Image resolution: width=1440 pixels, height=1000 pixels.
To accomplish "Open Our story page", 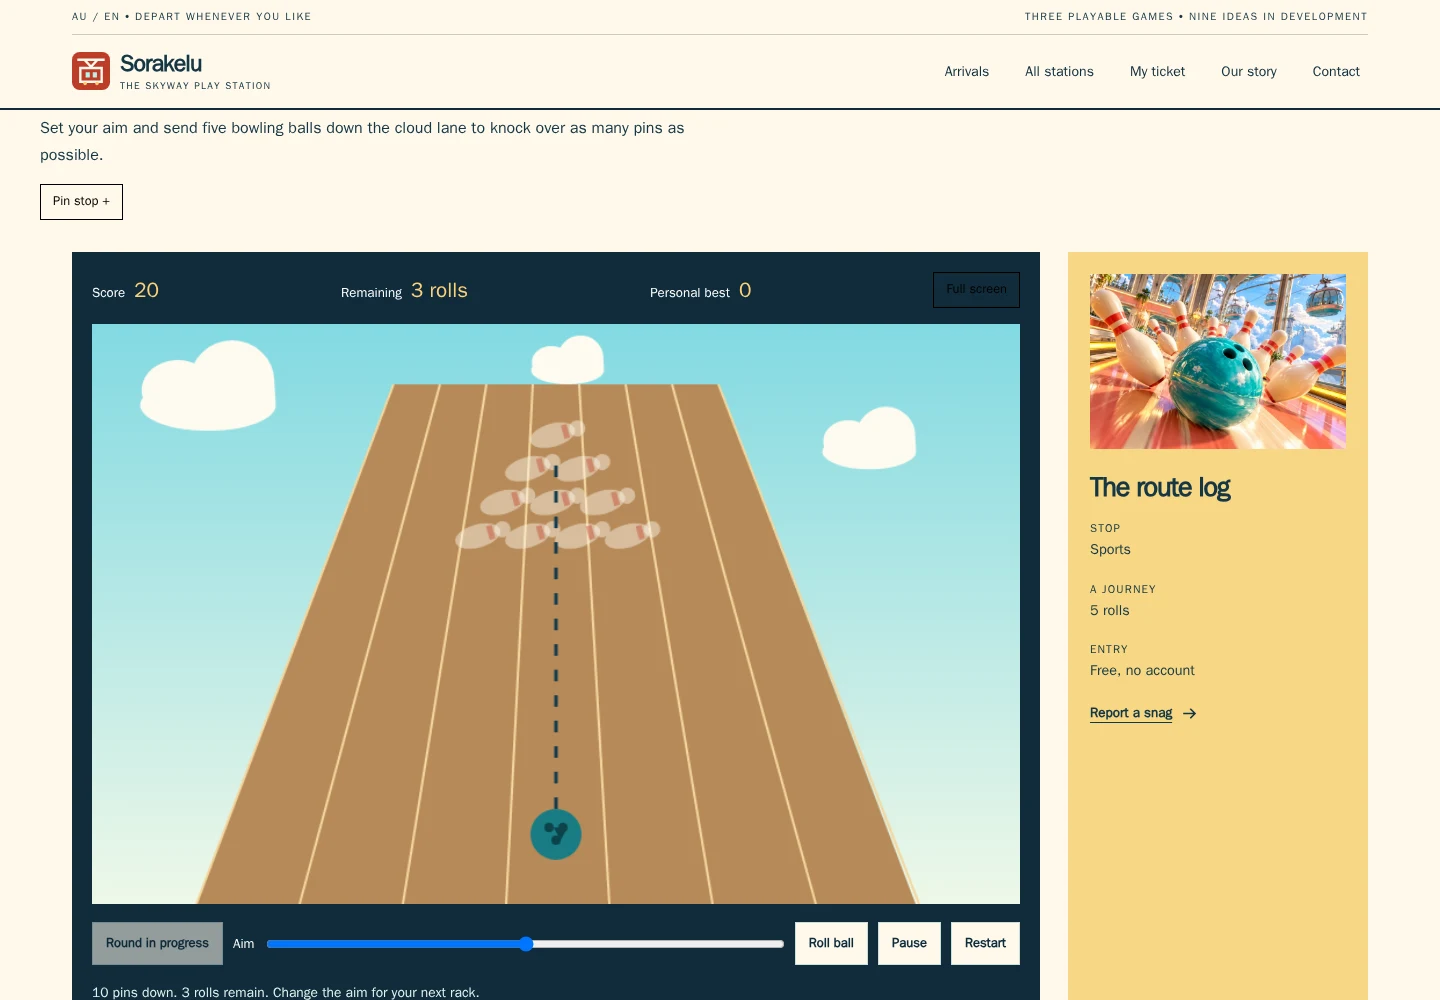I will (x=1248, y=72).
